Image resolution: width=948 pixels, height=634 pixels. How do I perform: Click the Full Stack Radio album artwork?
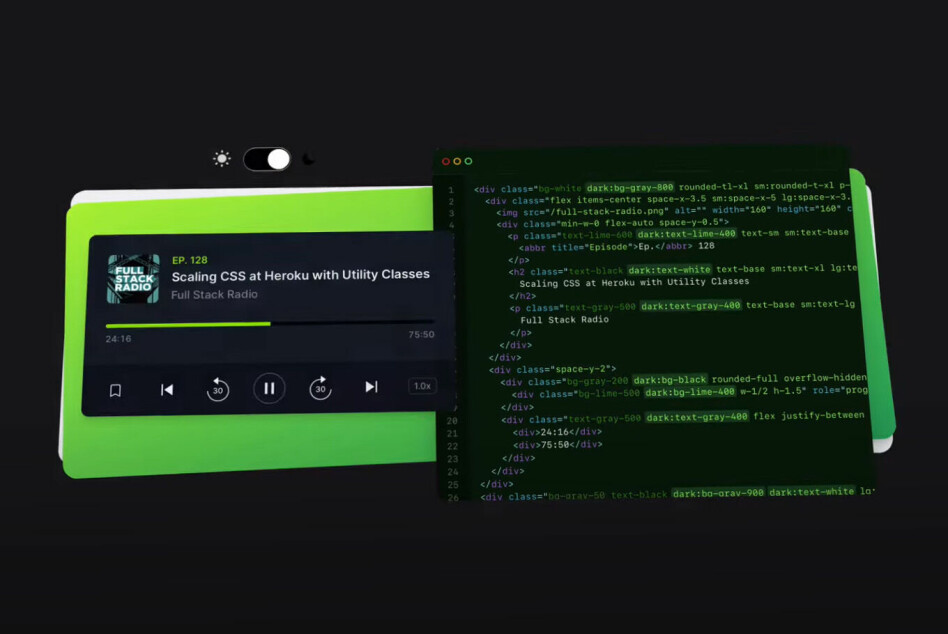134,279
